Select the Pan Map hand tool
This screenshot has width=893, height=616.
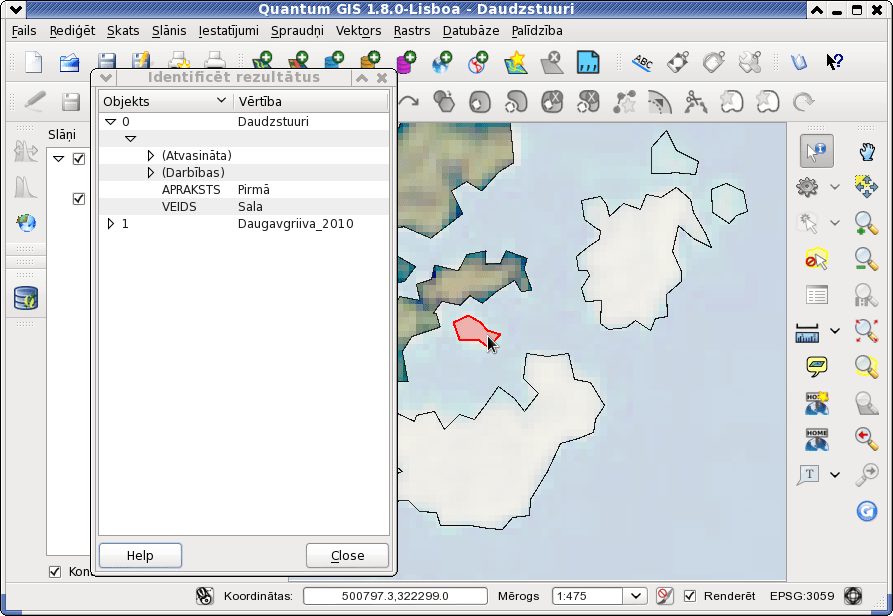(867, 151)
